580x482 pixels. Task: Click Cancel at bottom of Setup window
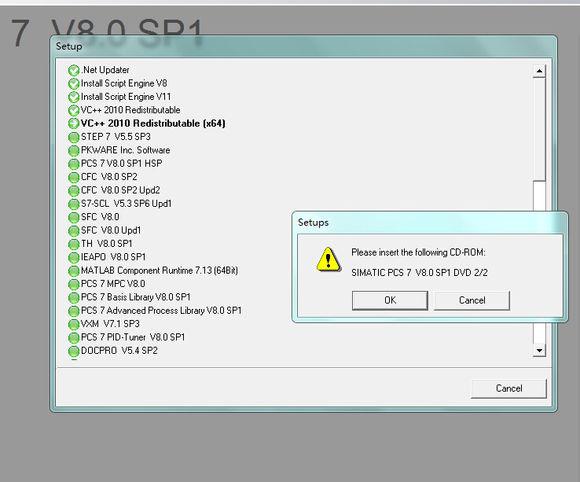point(509,388)
